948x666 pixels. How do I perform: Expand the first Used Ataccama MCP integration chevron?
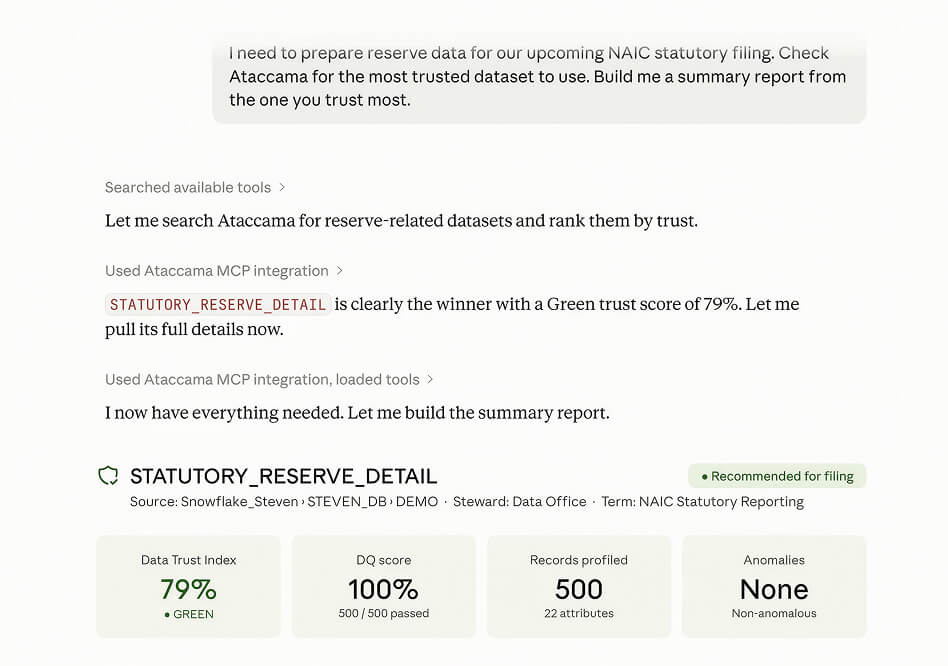coord(339,271)
